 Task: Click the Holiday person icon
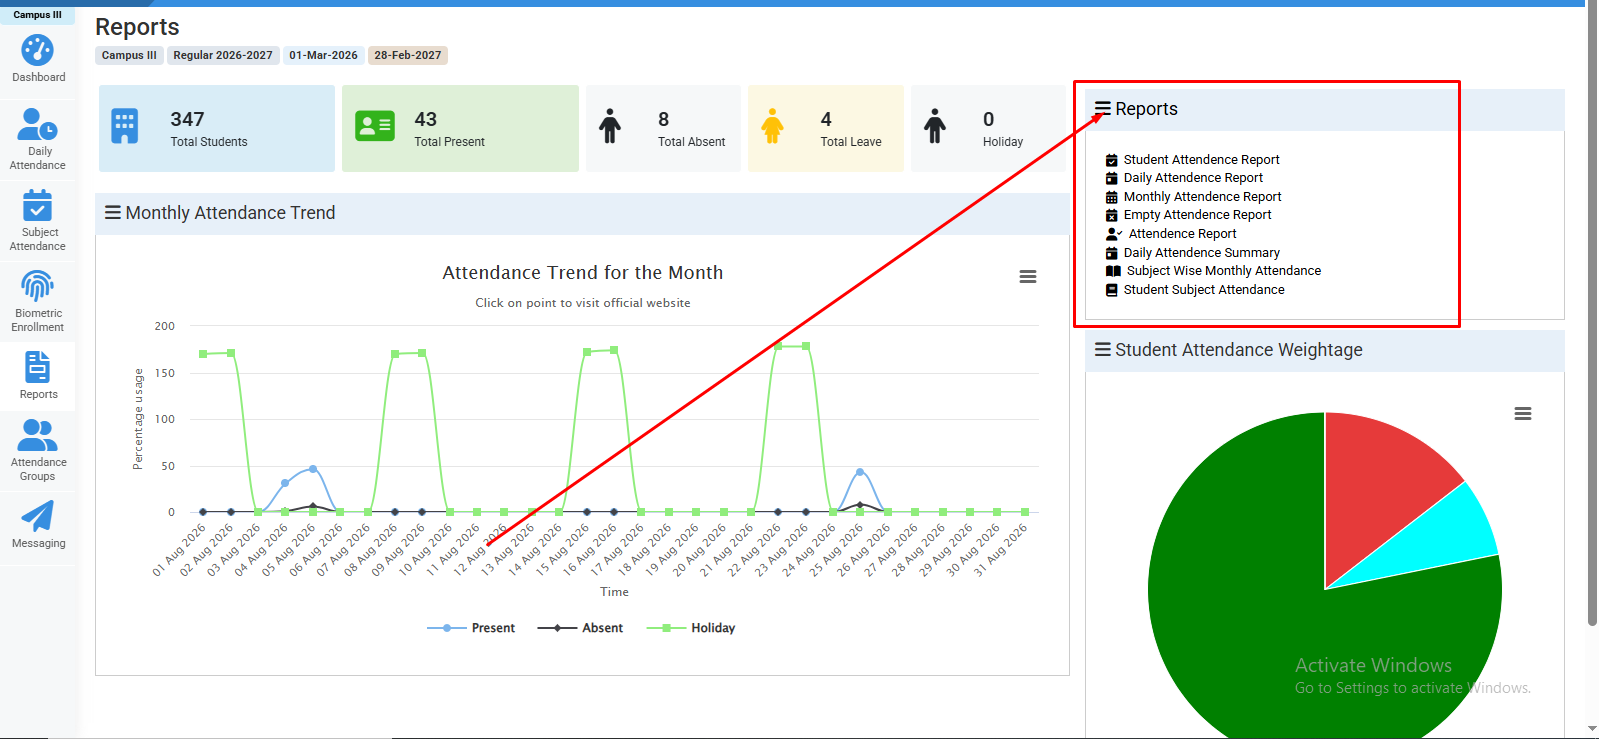[x=935, y=127]
